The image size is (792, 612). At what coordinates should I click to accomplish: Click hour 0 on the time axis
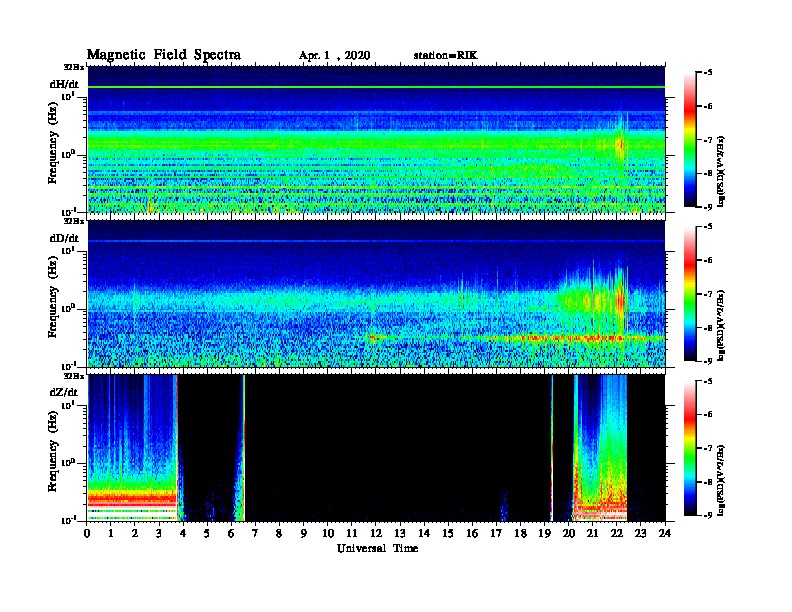click(x=87, y=533)
